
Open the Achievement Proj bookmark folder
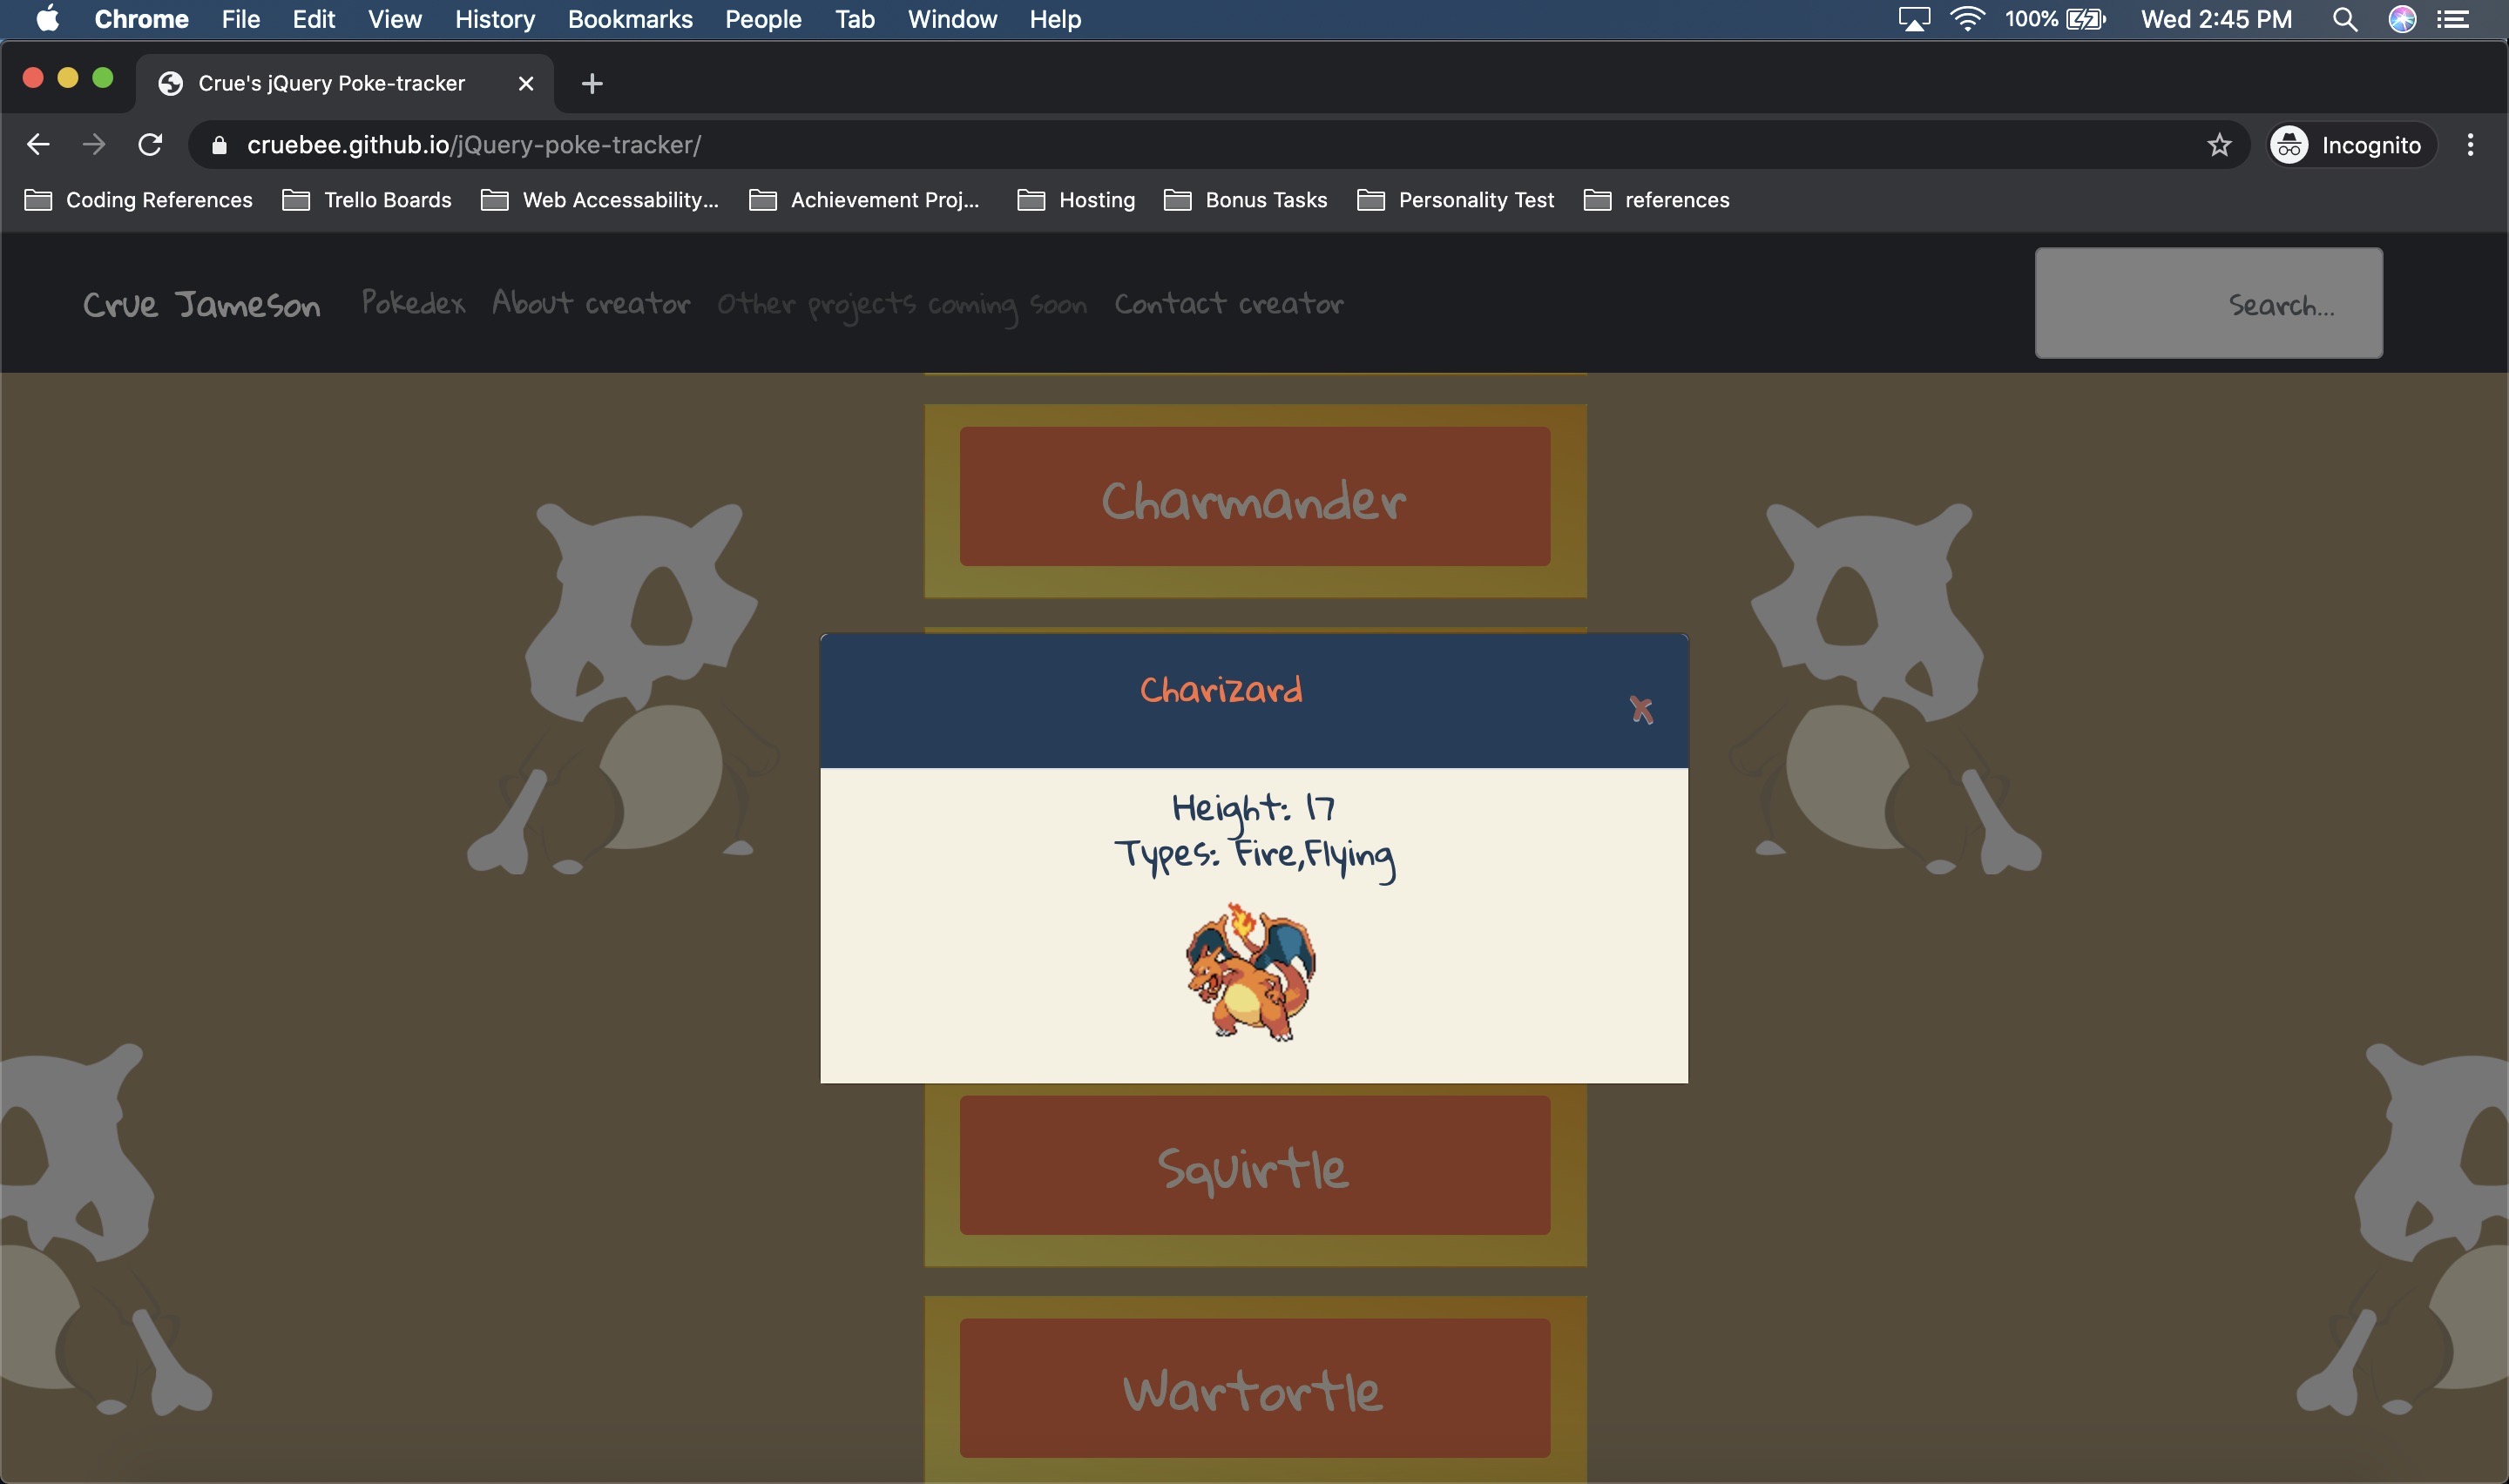pyautogui.click(x=865, y=200)
